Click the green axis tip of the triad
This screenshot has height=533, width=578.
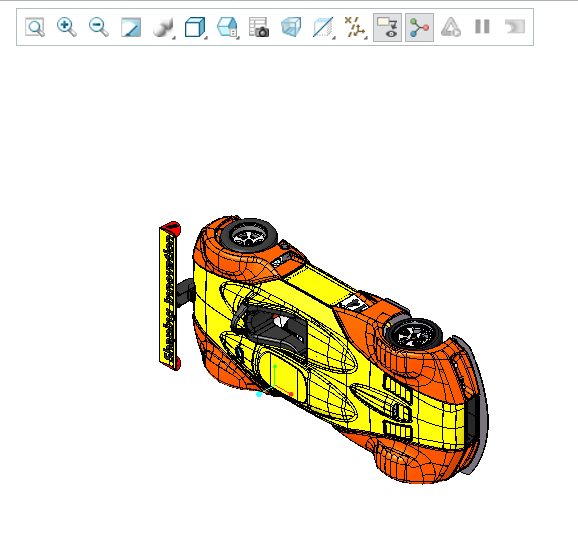(x=275, y=366)
